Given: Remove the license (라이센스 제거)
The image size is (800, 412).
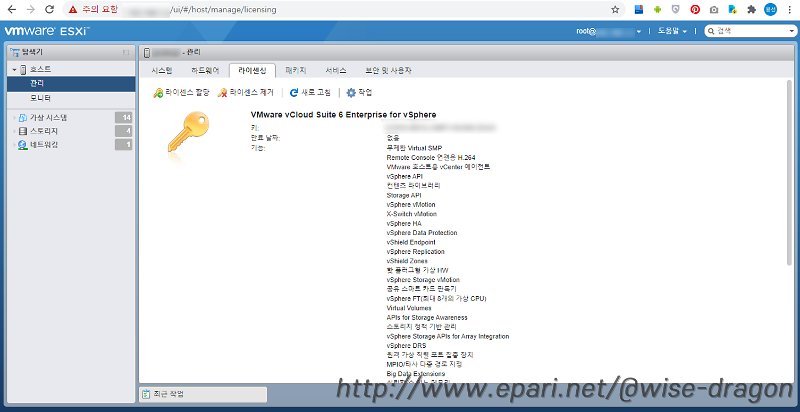Looking at the screenshot, I should click(x=246, y=93).
